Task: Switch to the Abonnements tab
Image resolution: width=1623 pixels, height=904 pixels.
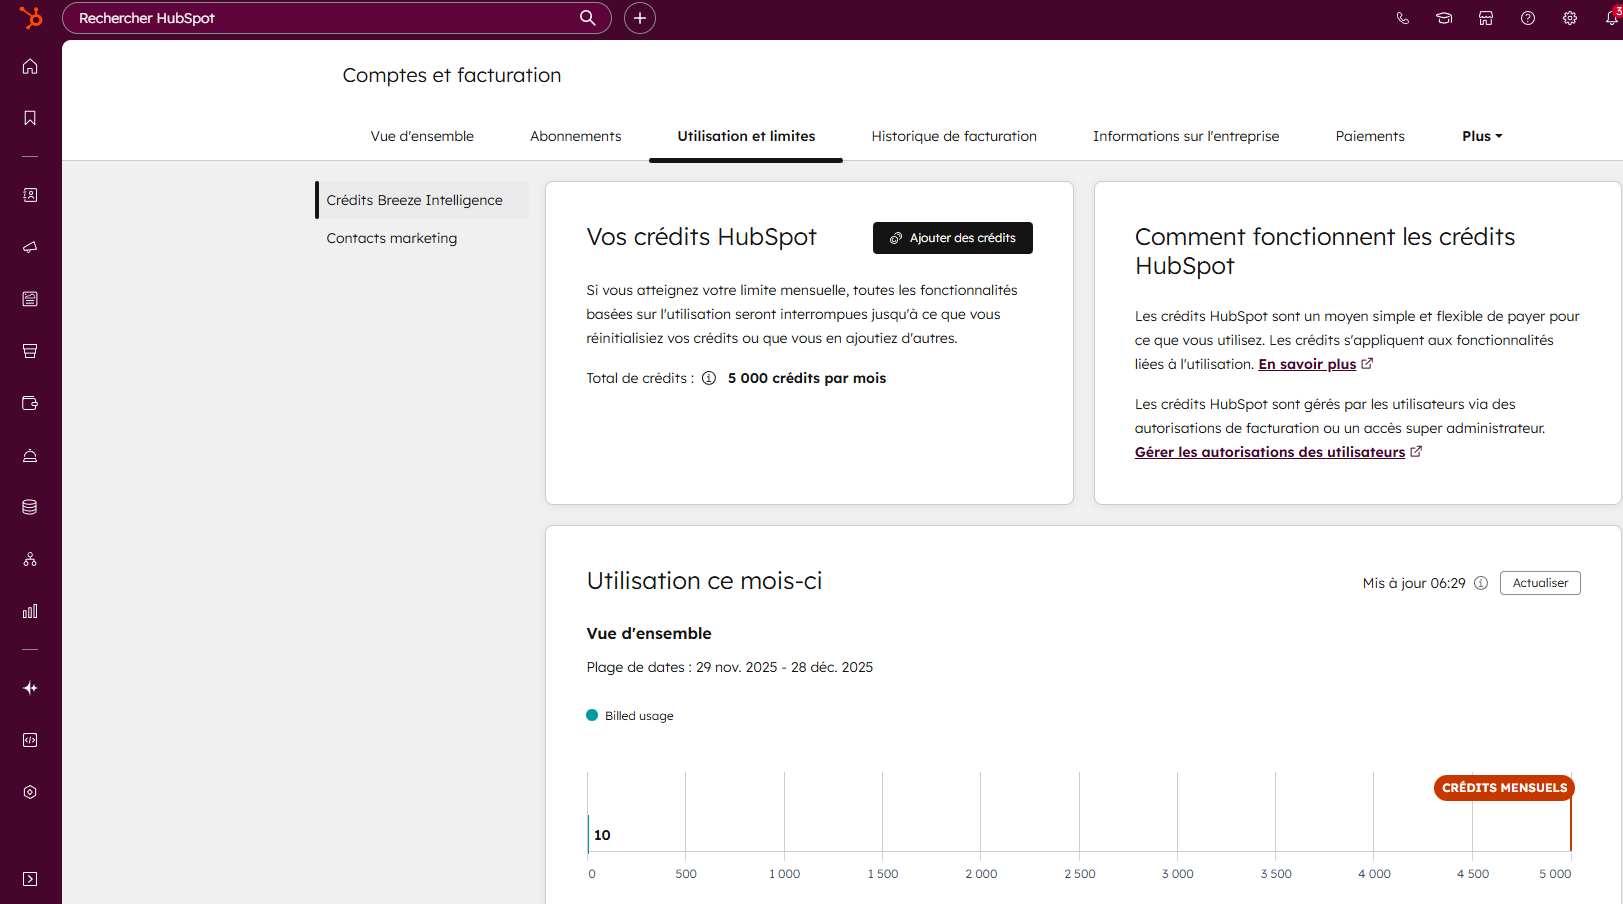Action: click(x=575, y=136)
